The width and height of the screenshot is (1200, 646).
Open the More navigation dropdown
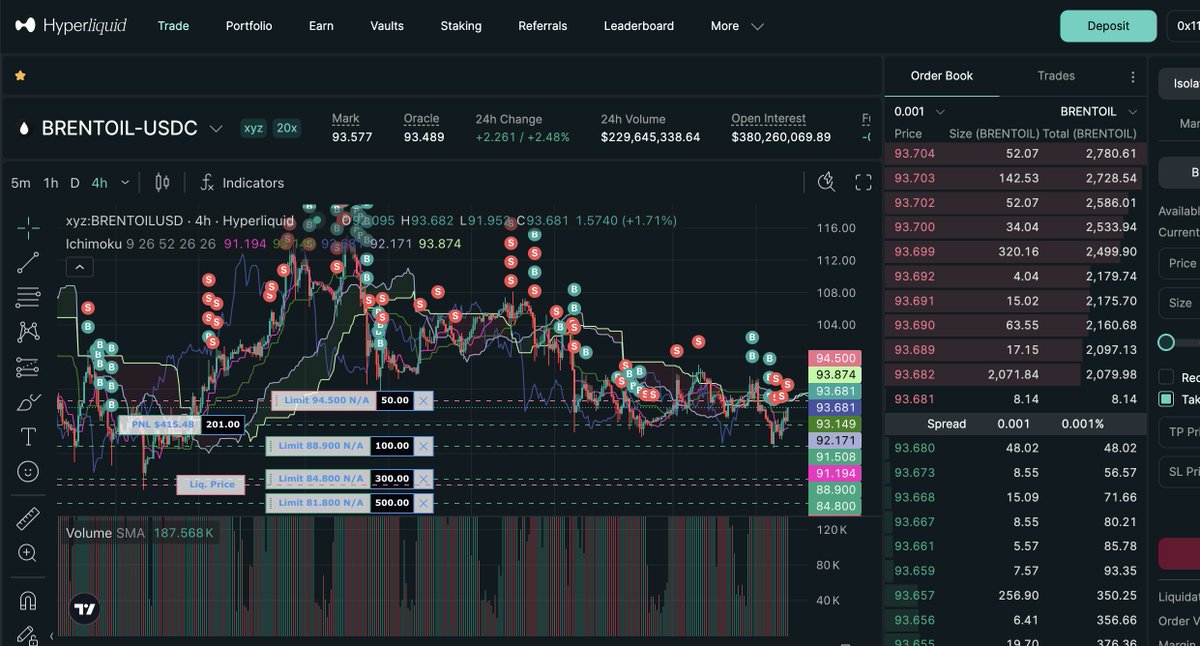point(737,26)
